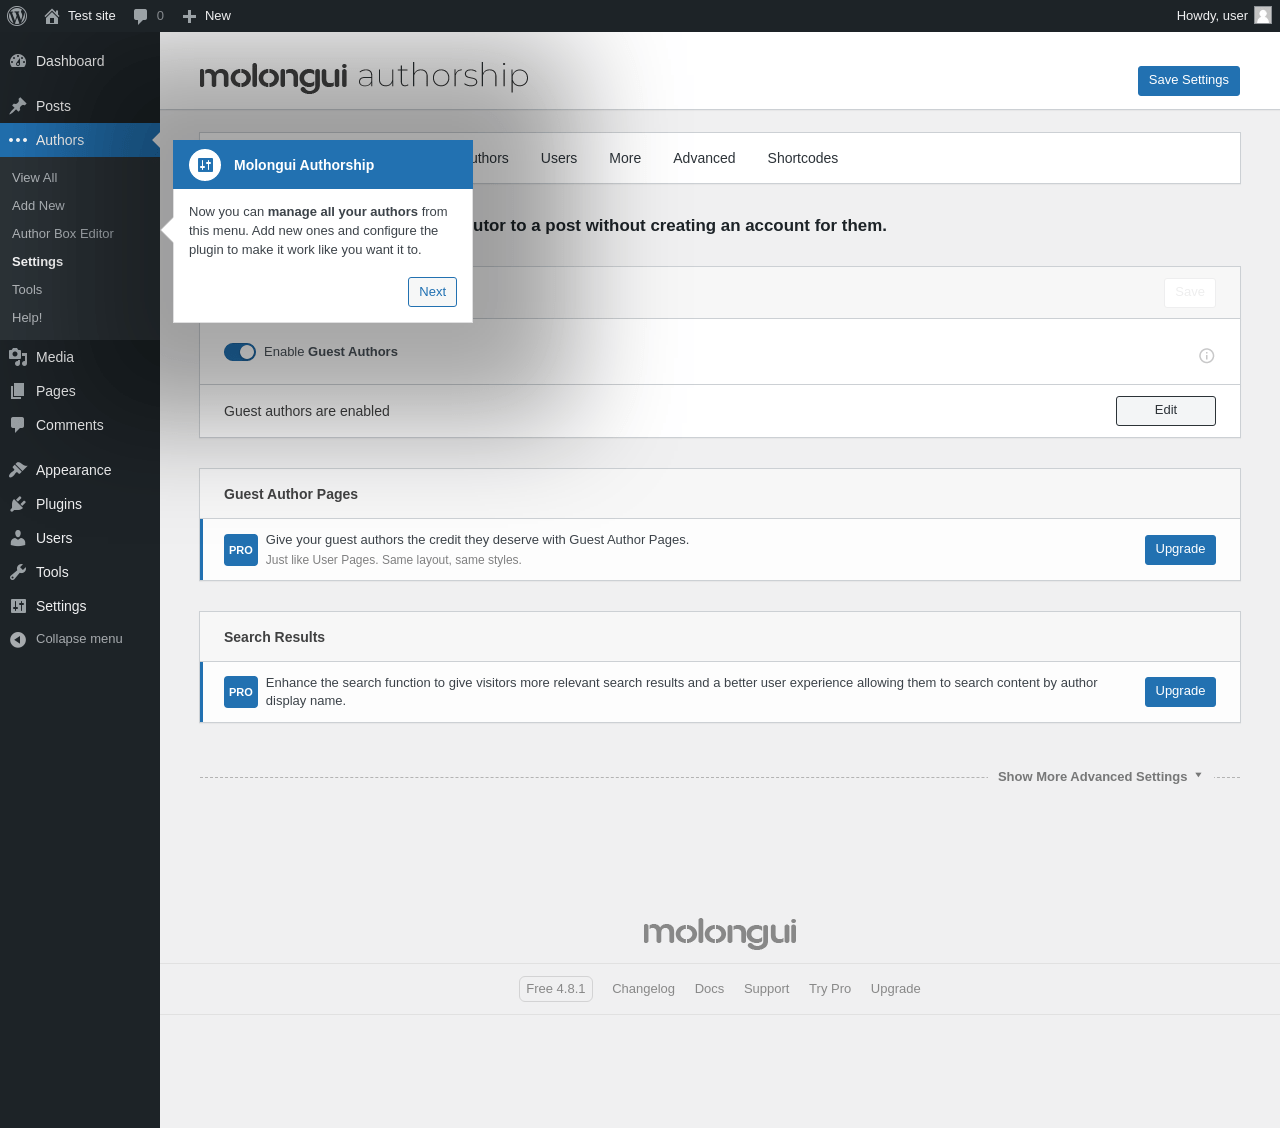
Task: Click the Posts pin icon
Action: [18, 106]
